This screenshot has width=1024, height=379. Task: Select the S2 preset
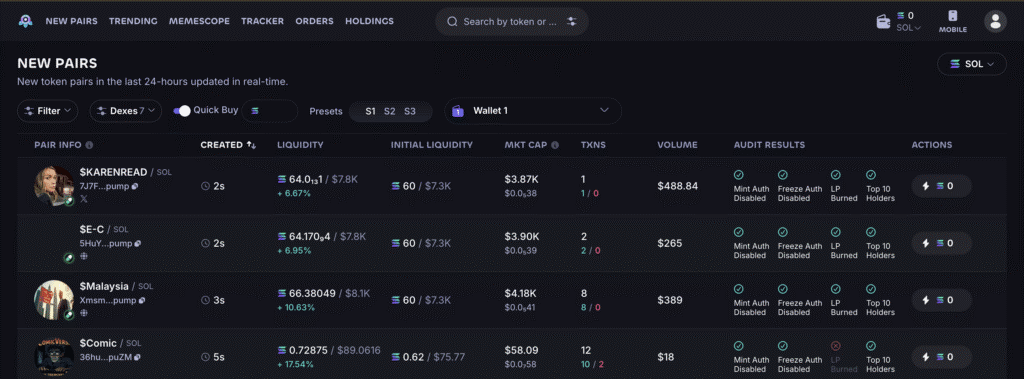coord(389,111)
